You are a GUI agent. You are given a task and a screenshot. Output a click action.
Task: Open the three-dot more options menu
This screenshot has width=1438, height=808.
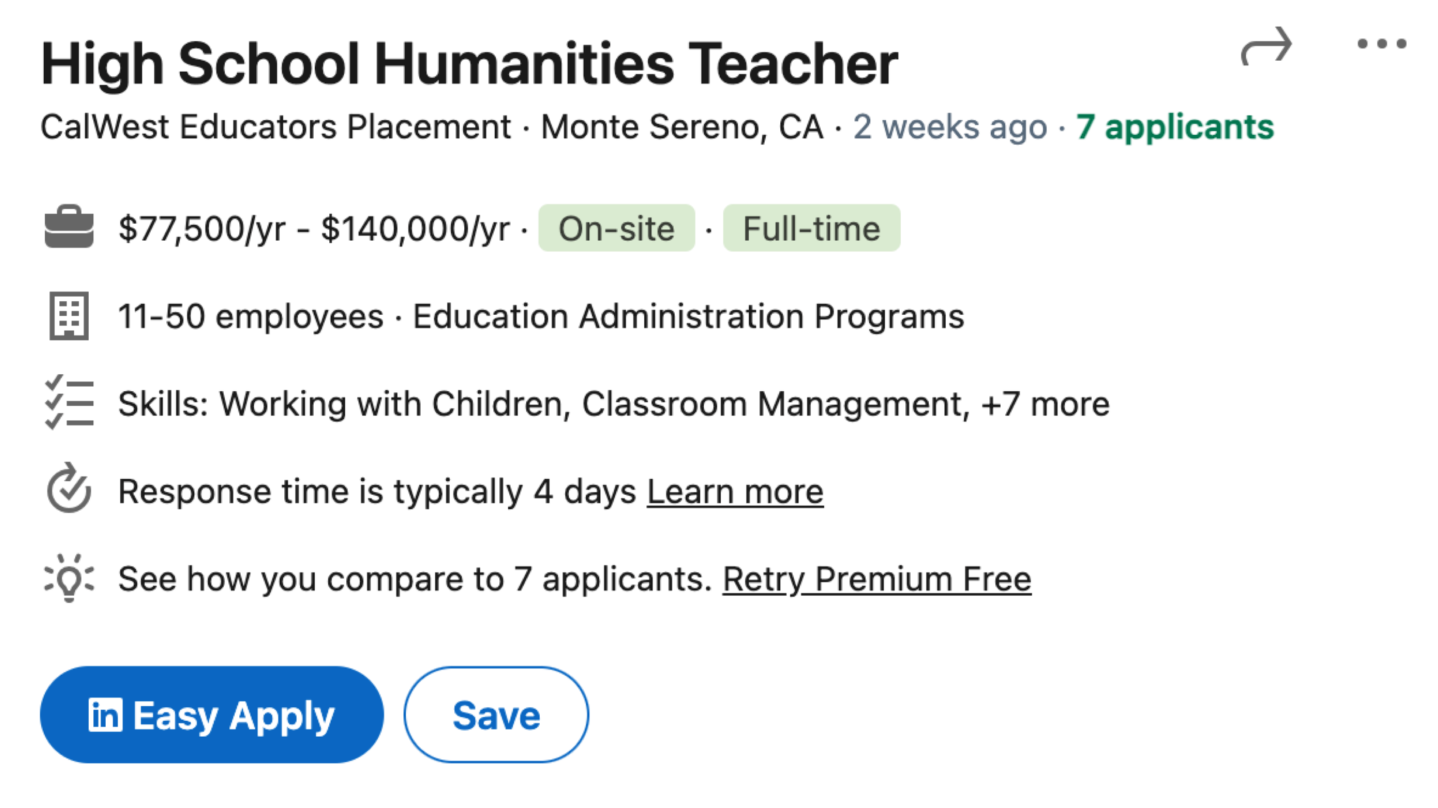tap(1381, 44)
